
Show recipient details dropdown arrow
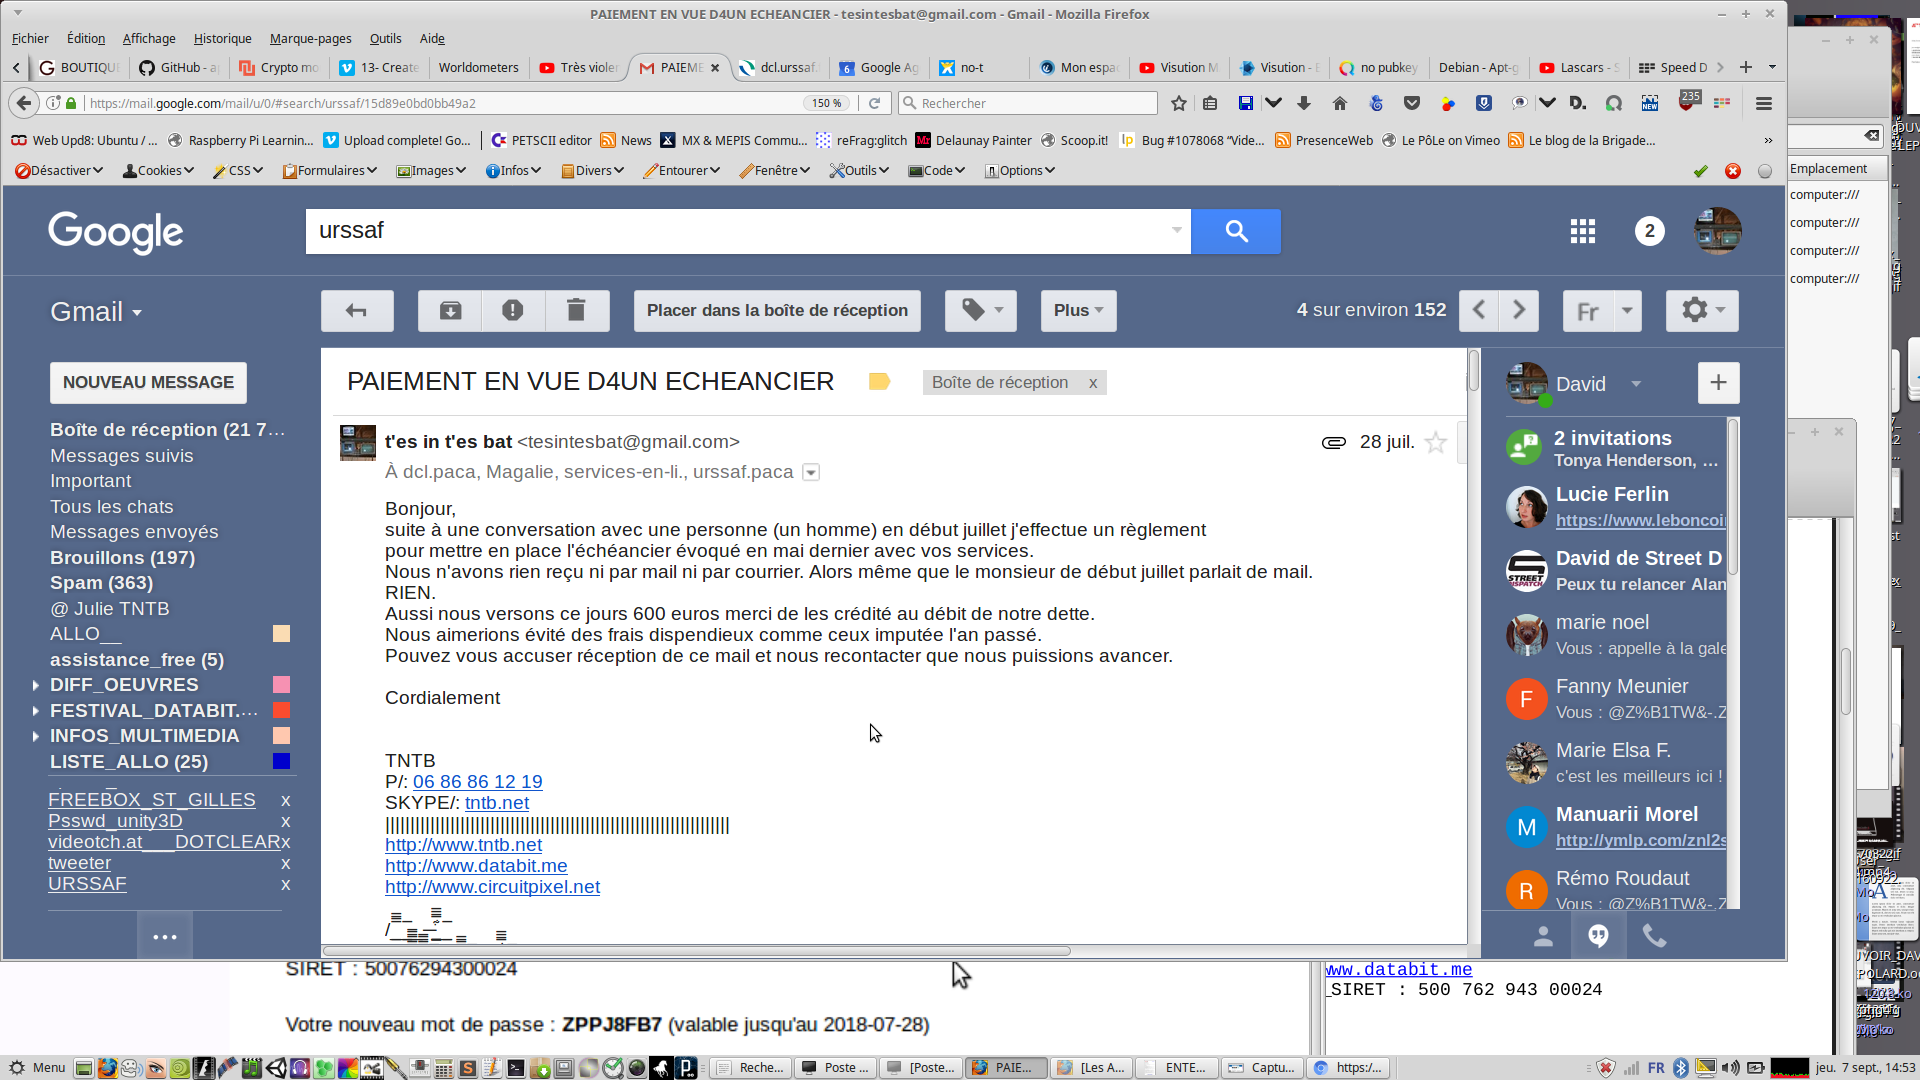click(x=811, y=473)
